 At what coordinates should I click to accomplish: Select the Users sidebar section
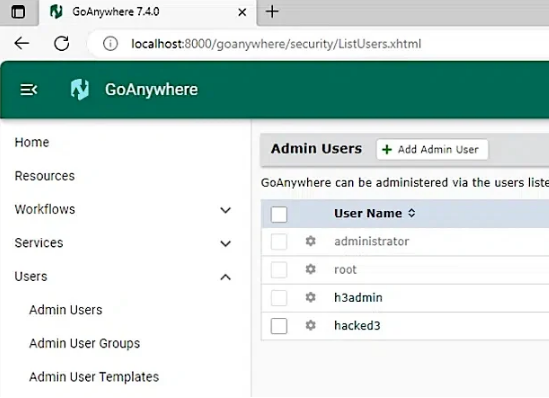point(31,277)
